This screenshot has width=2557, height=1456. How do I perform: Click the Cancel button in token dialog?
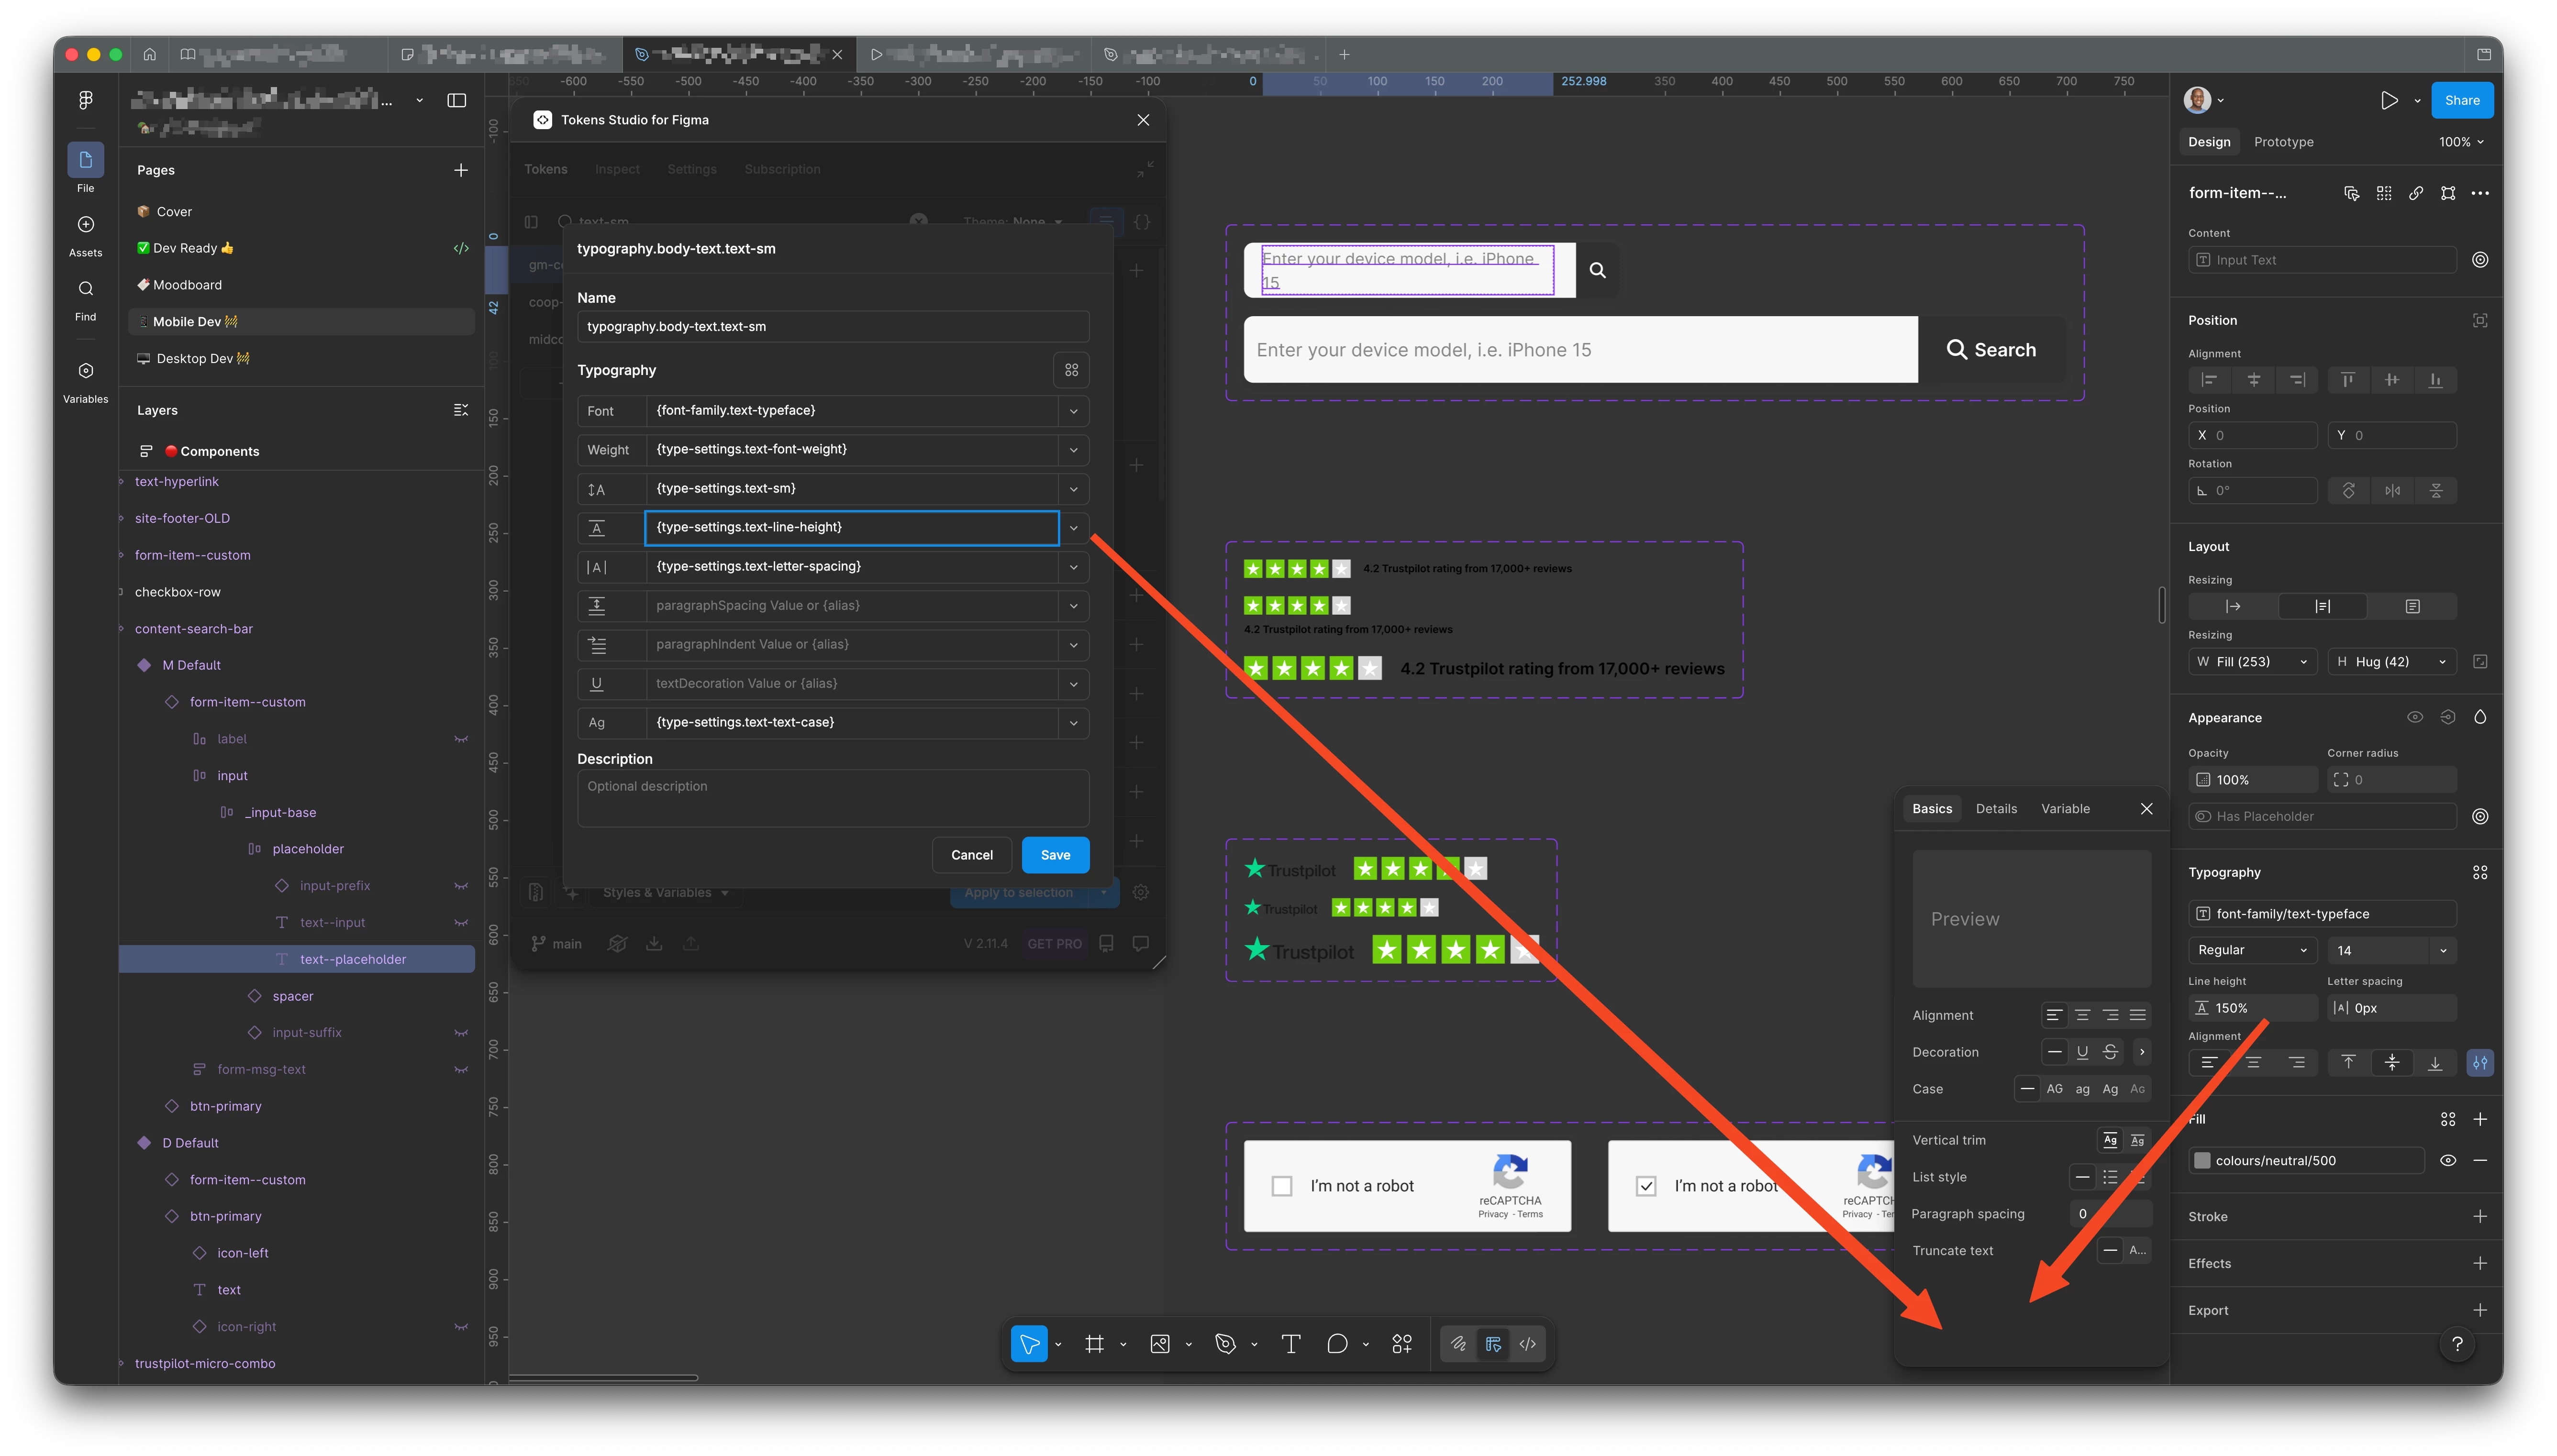971,855
